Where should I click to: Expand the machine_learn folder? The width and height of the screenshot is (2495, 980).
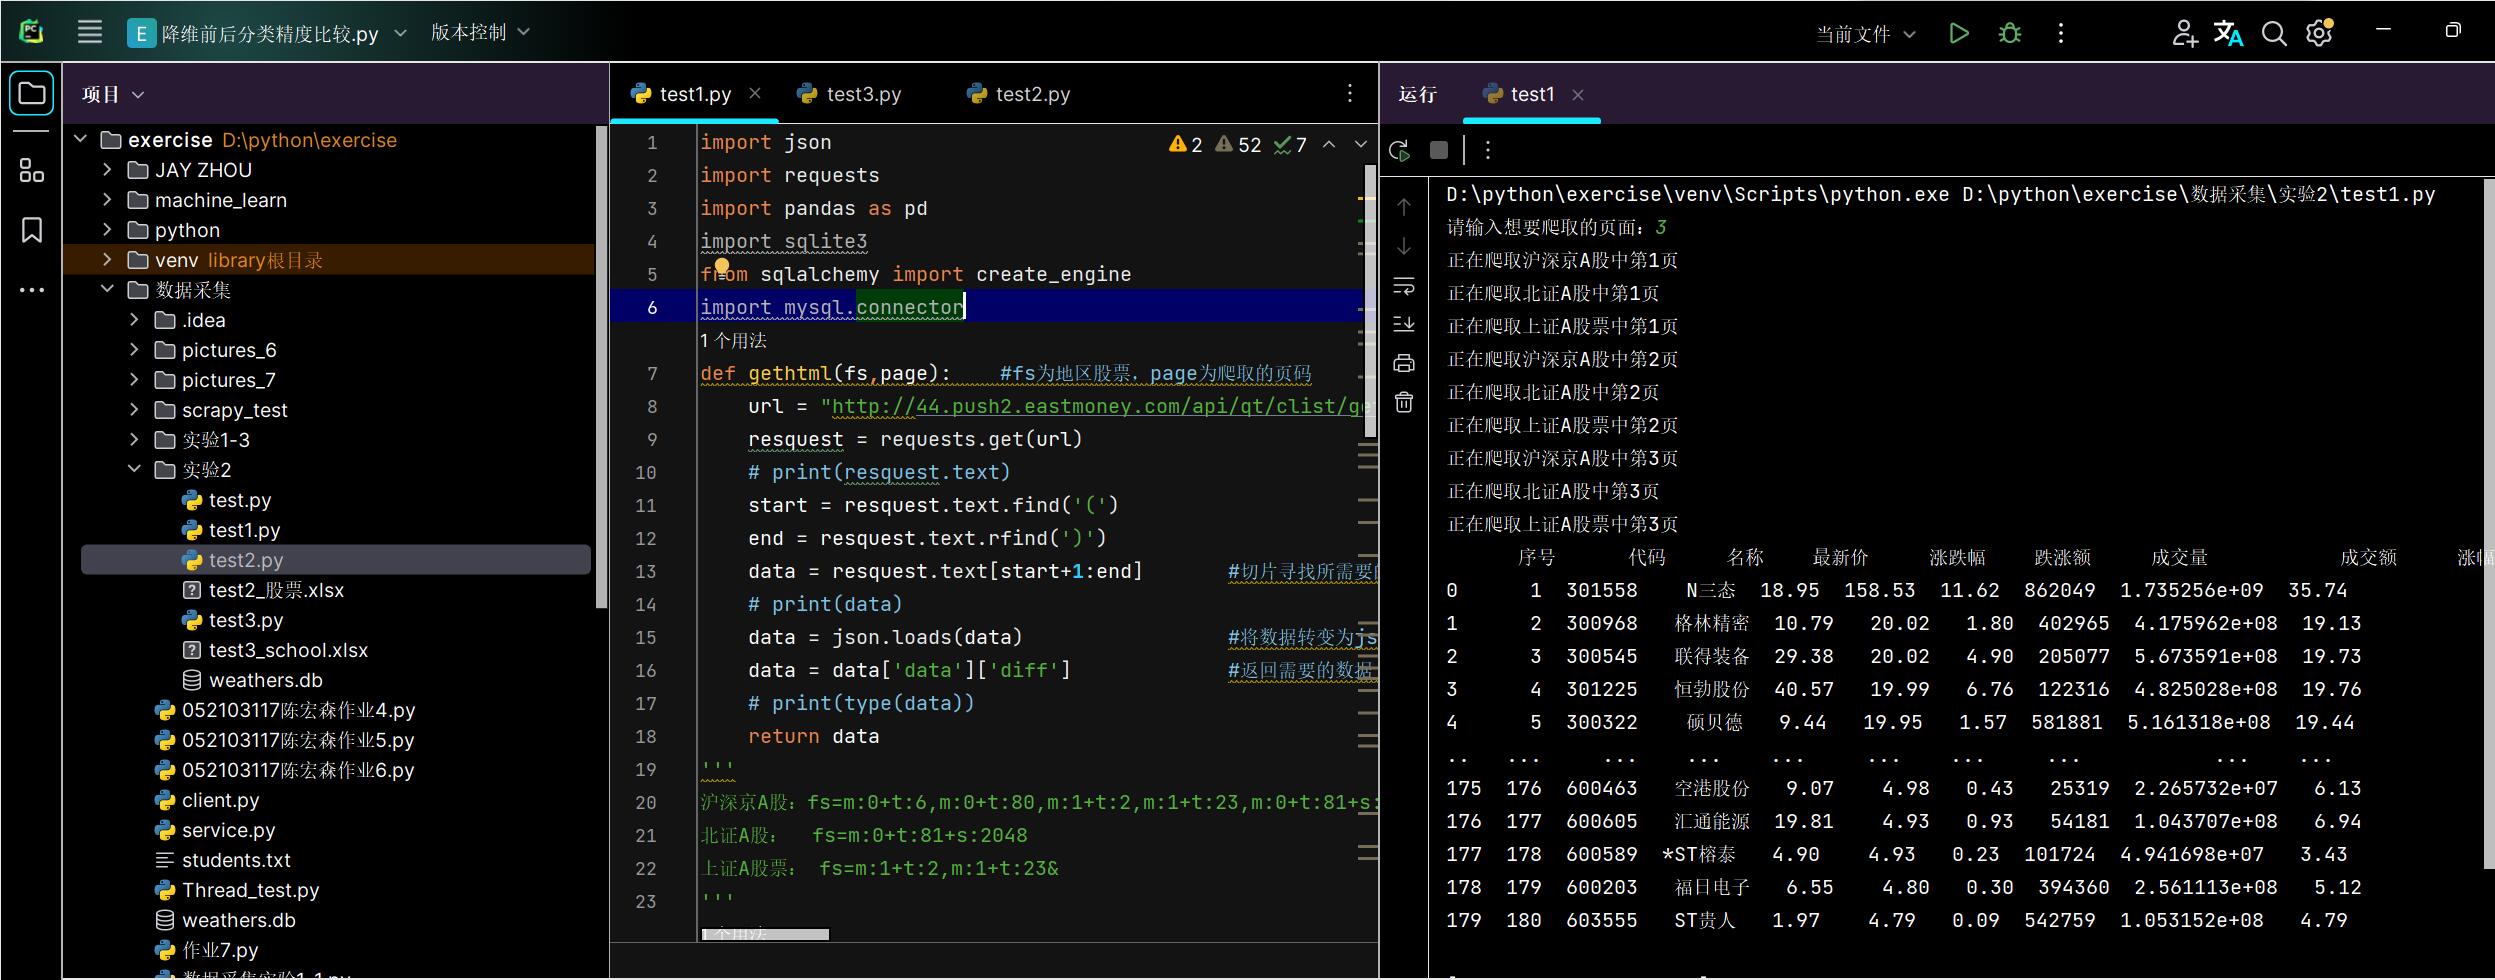[x=107, y=200]
